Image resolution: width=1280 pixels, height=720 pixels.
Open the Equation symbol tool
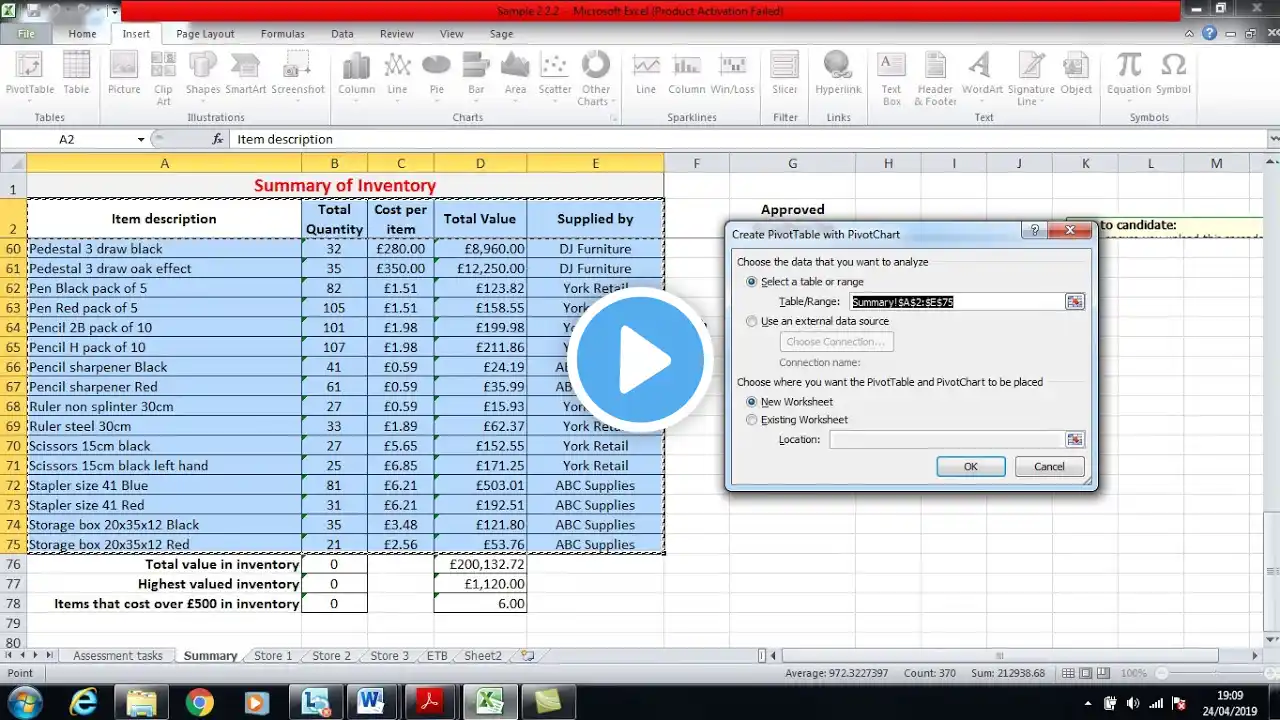click(x=1128, y=74)
